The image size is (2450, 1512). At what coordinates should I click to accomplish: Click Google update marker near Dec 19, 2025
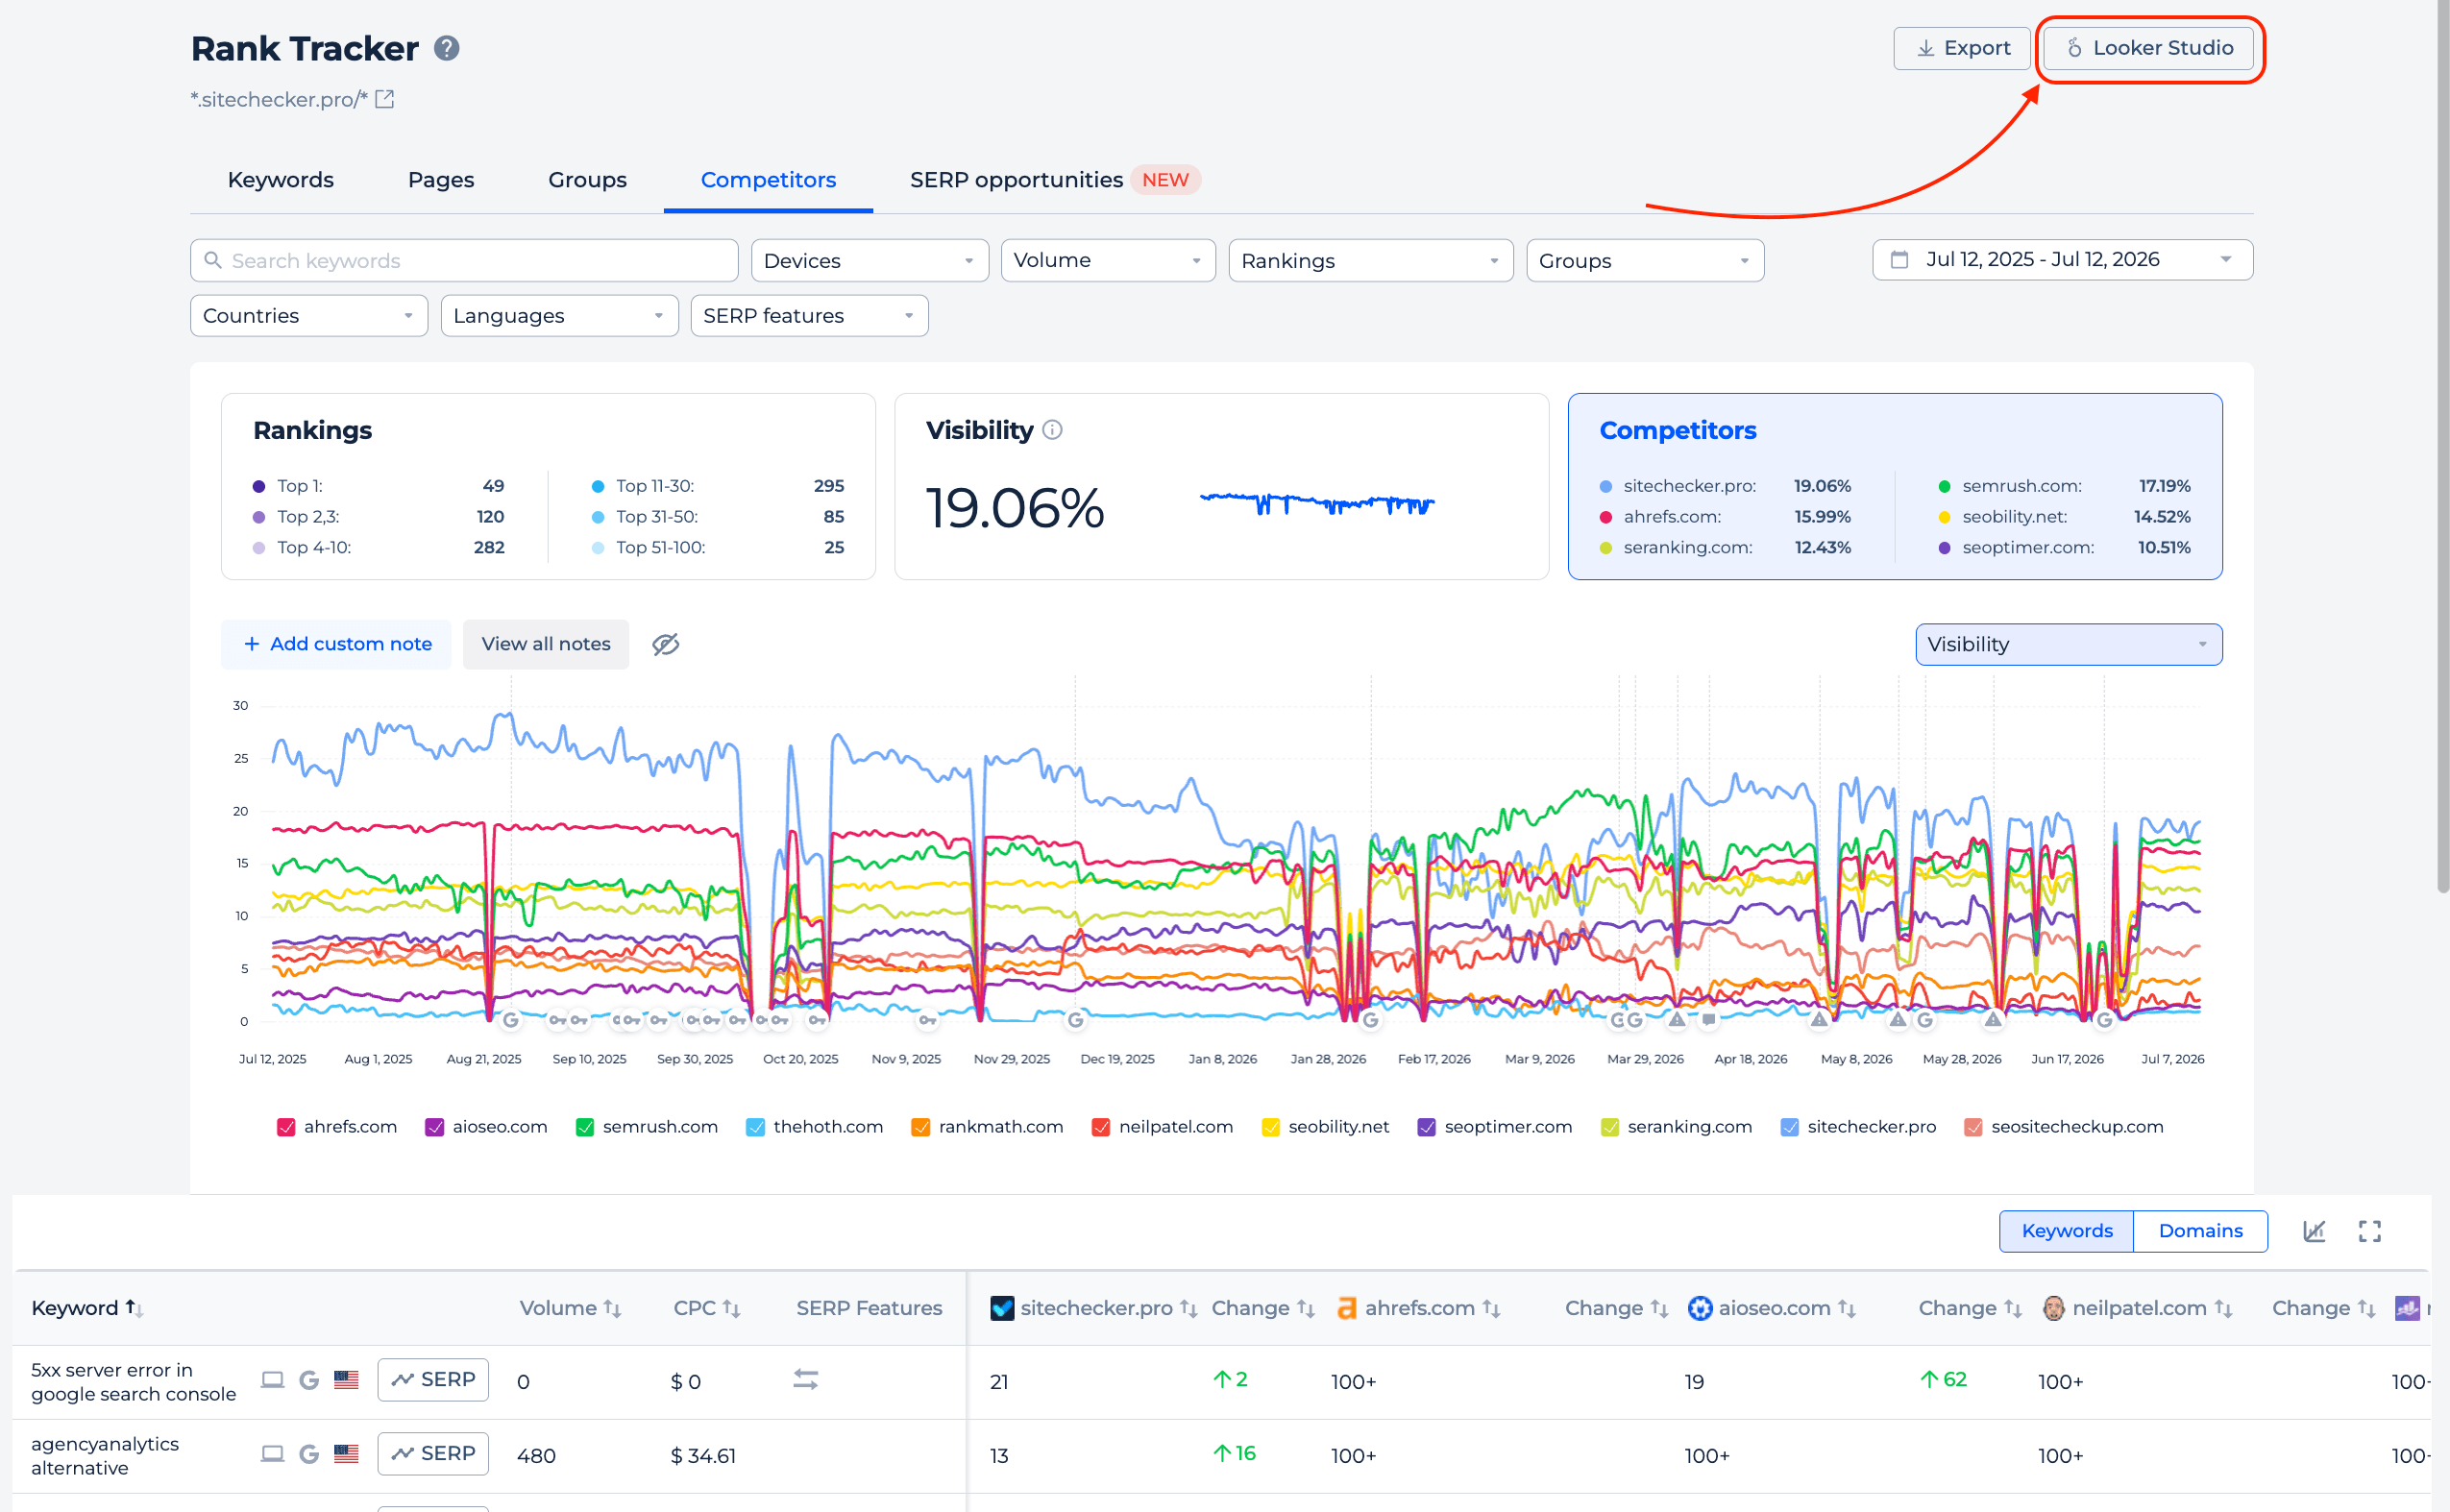[1075, 1020]
